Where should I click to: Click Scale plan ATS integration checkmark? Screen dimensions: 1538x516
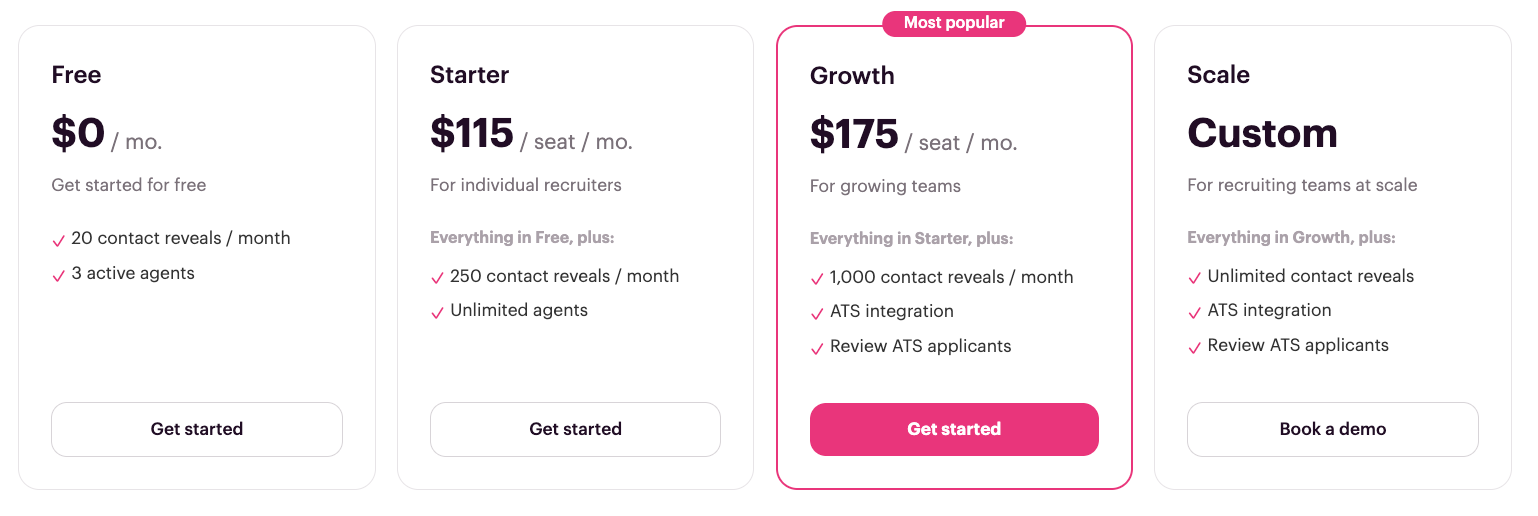pyautogui.click(x=1194, y=312)
